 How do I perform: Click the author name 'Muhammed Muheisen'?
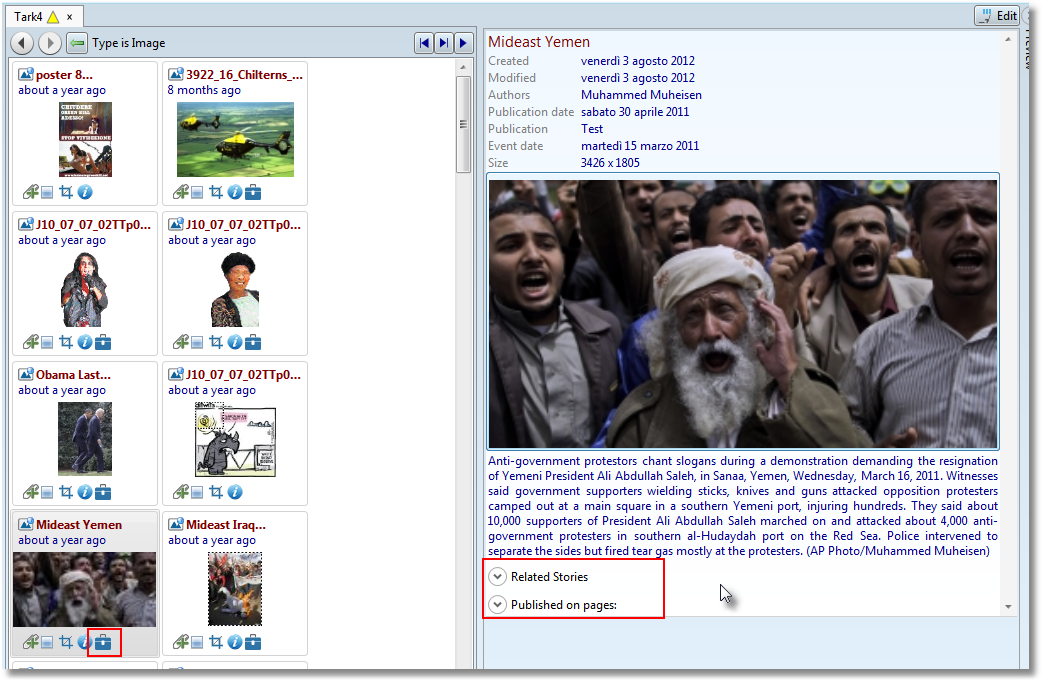[641, 95]
